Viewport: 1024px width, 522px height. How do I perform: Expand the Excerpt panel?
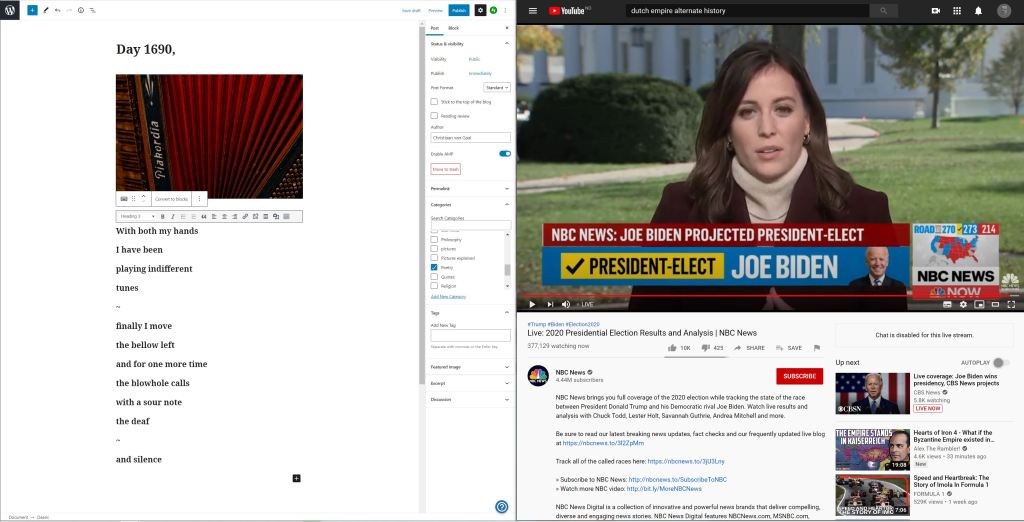[470, 383]
